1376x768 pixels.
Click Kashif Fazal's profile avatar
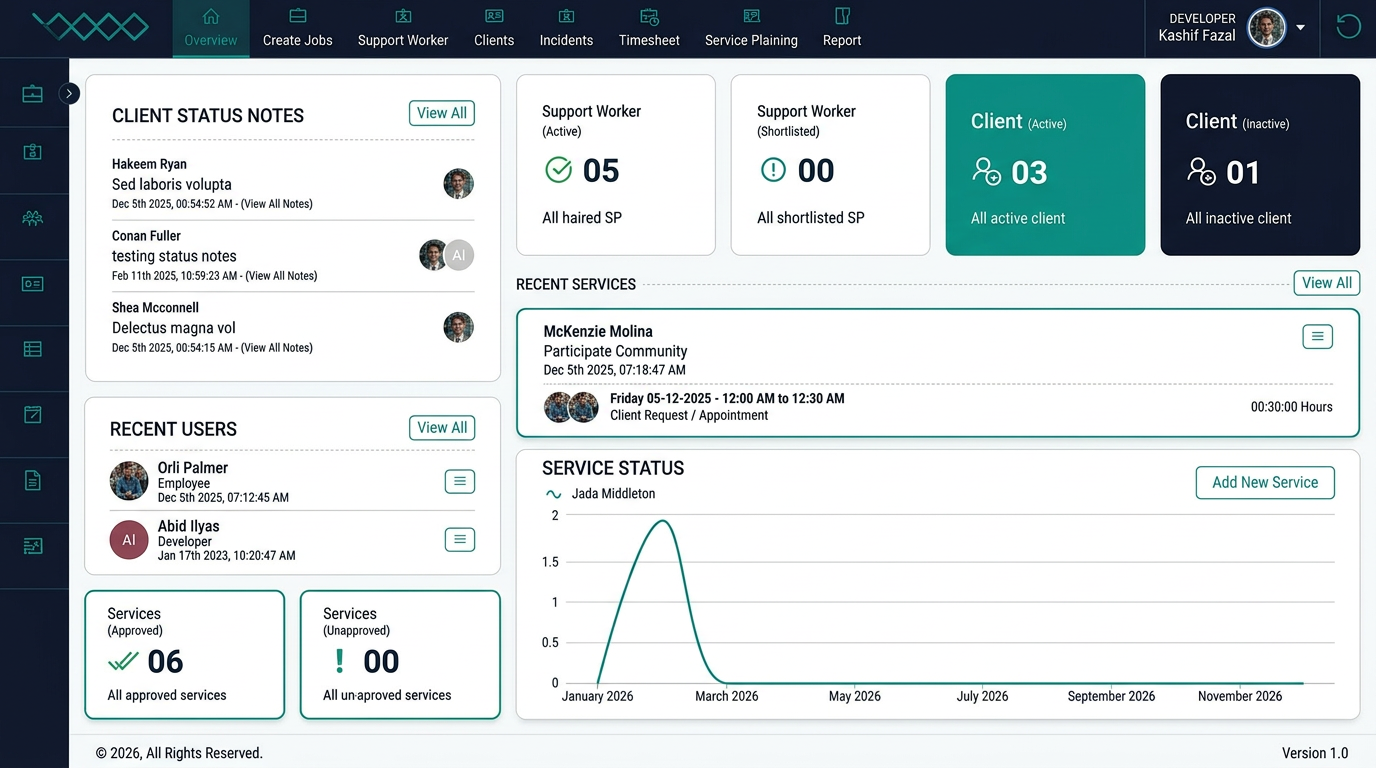(x=1266, y=28)
